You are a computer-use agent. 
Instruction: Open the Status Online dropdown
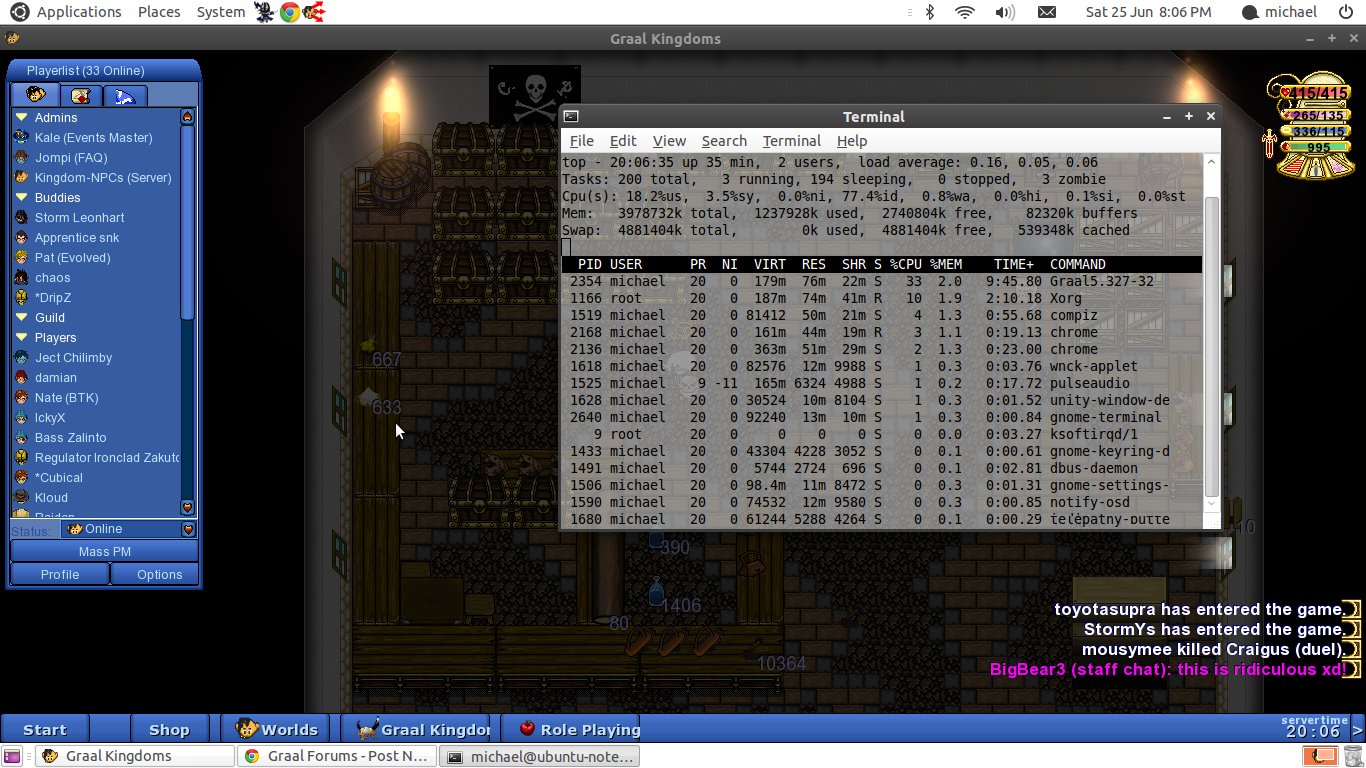187,529
